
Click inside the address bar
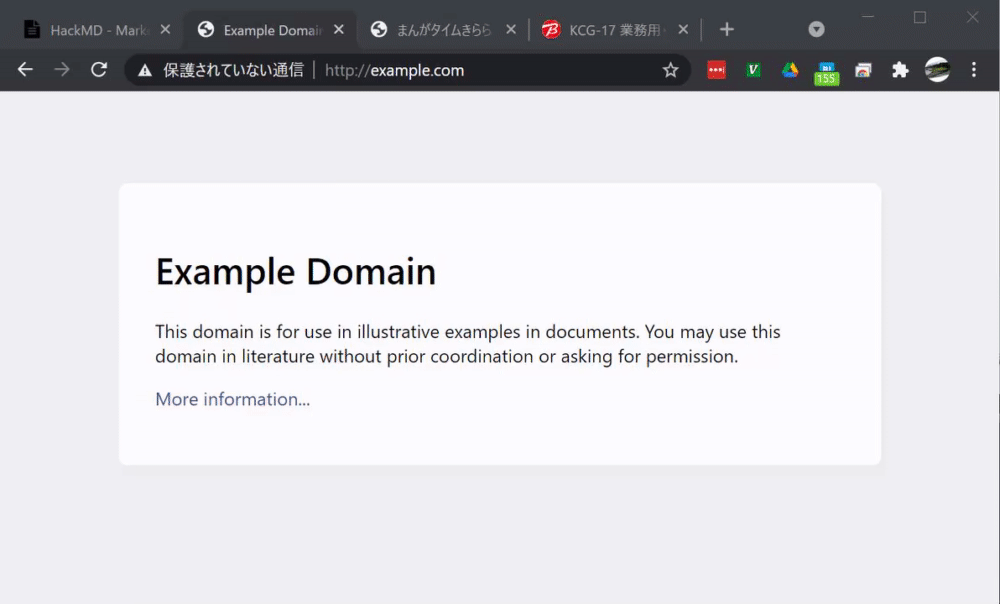420,70
